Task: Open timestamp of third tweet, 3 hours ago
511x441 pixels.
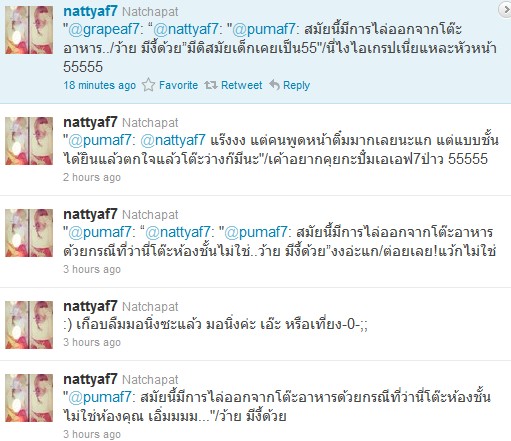Action: click(92, 269)
